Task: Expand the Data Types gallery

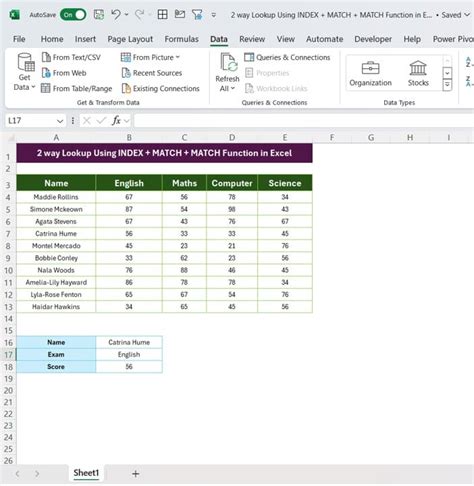Action: 447,85
